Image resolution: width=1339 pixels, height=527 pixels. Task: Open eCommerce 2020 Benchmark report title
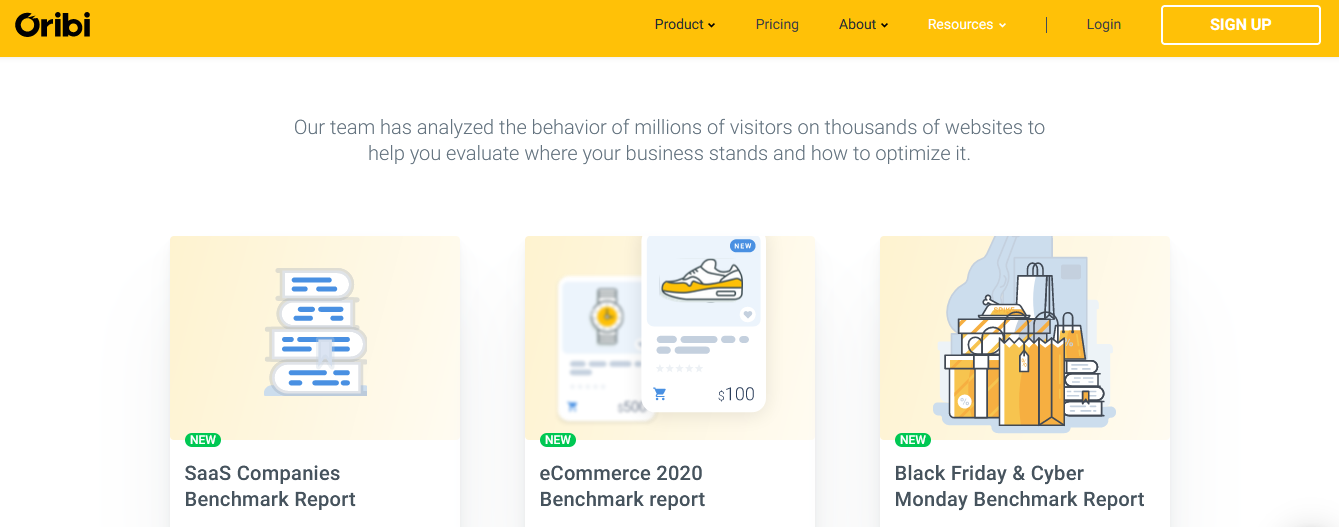point(622,486)
